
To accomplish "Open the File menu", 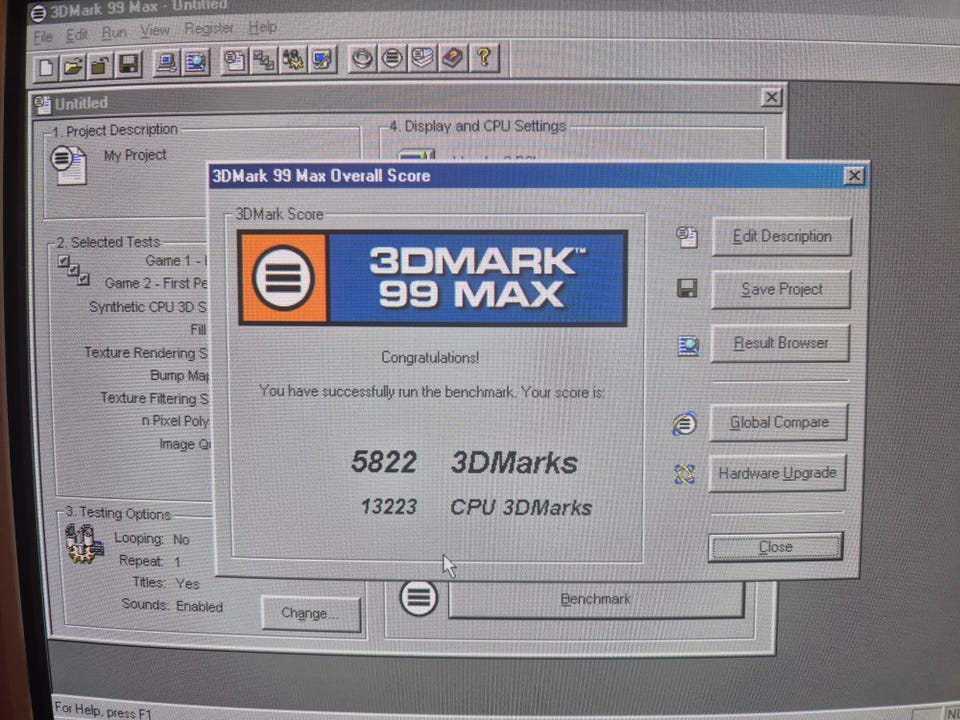I will (43, 37).
